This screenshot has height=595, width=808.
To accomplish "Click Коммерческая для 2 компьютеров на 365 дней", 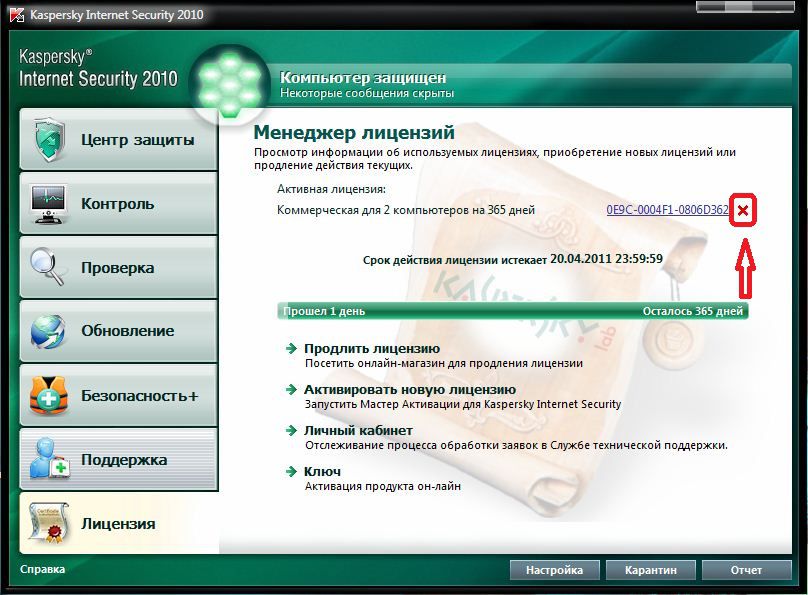I will click(x=406, y=210).
